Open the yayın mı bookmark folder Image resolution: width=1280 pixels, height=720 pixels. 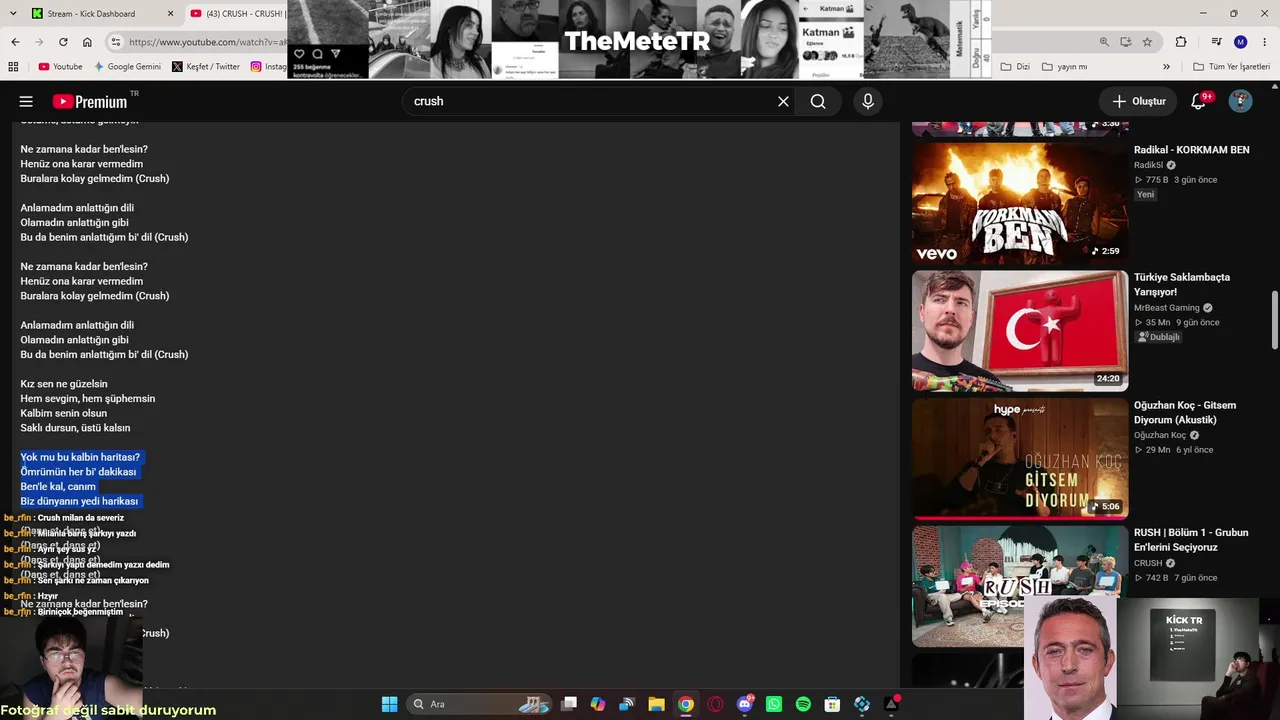[x=1065, y=67]
